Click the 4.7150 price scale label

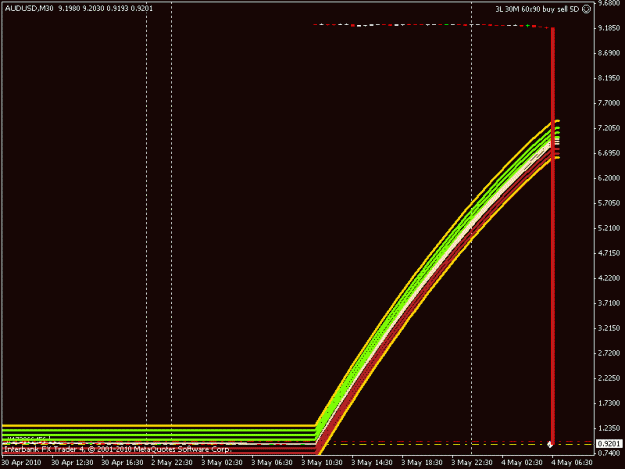[609, 253]
